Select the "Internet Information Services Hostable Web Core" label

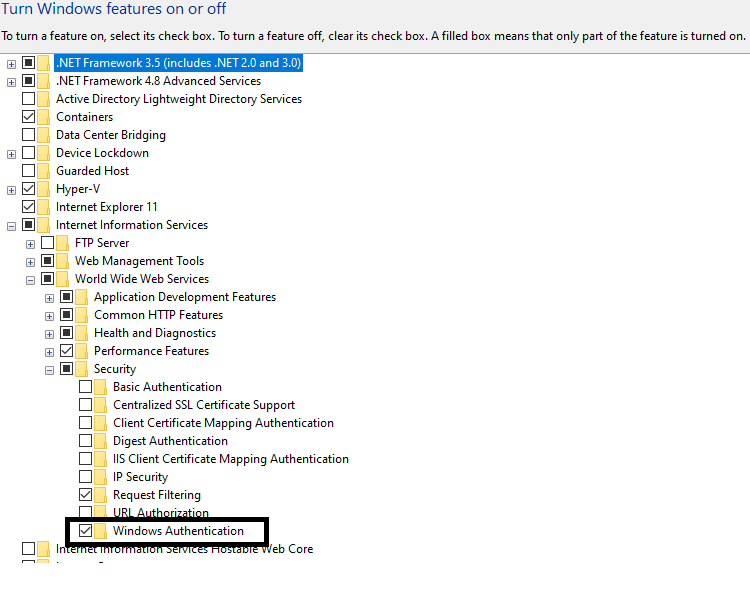[184, 549]
